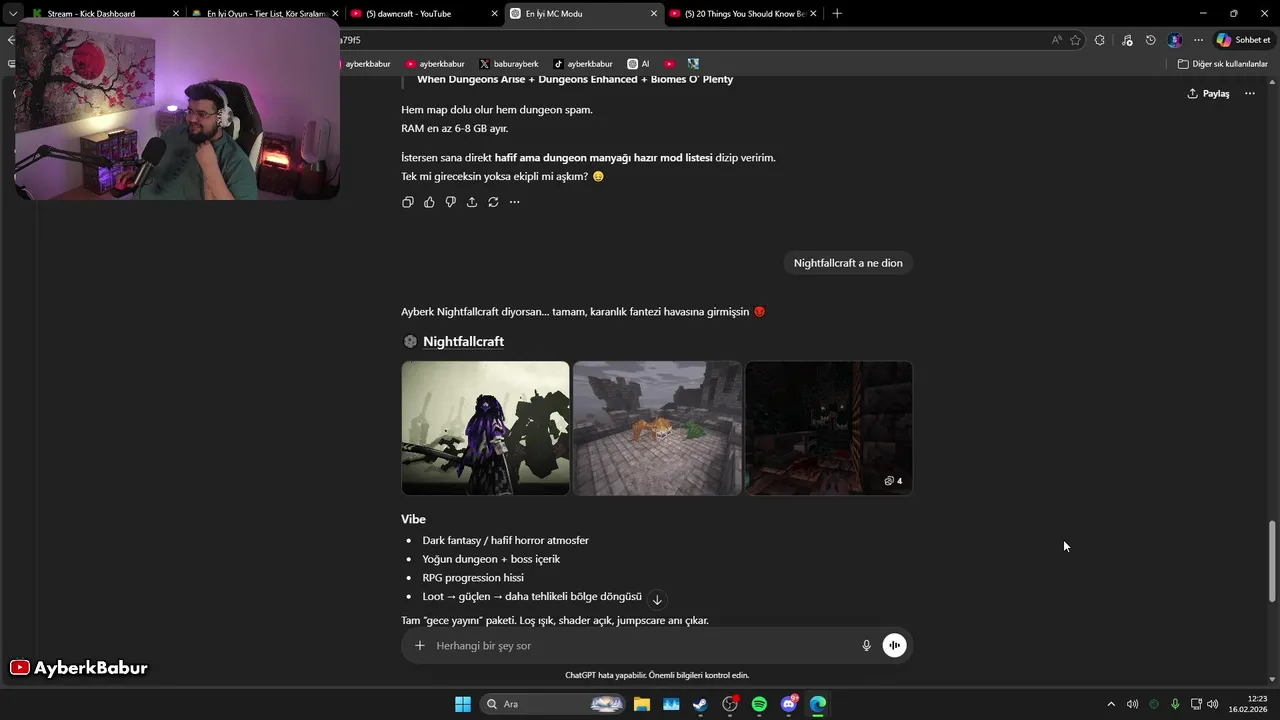The image size is (1280, 720).
Task: Open browser extensions icon
Action: coord(1100,40)
